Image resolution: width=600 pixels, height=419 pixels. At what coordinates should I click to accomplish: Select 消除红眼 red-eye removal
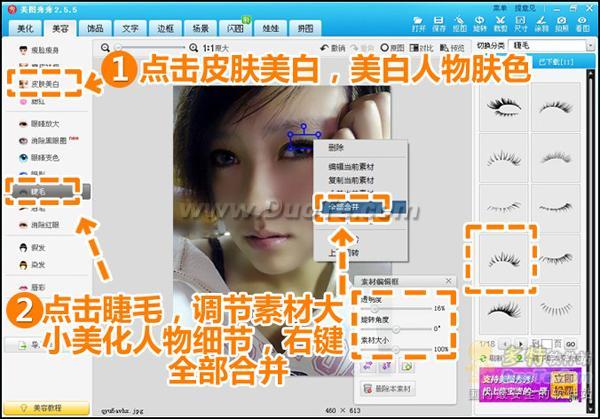(39, 225)
